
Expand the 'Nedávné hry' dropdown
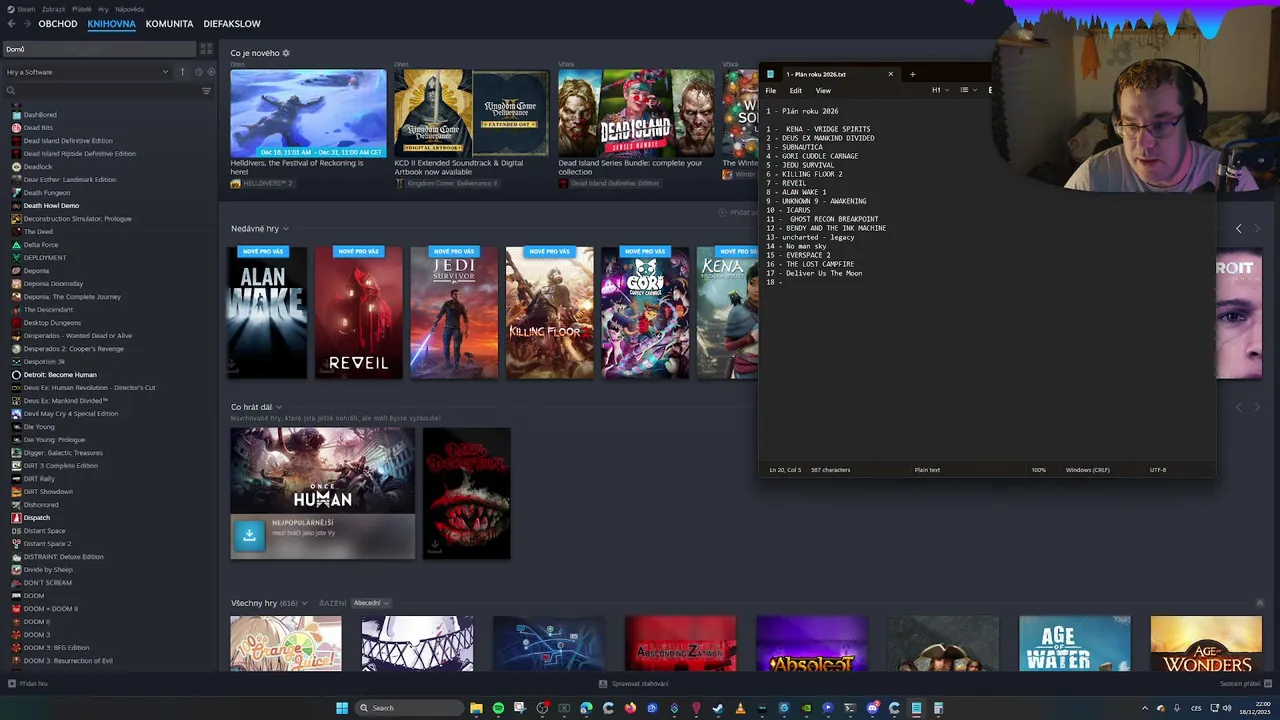click(x=286, y=229)
